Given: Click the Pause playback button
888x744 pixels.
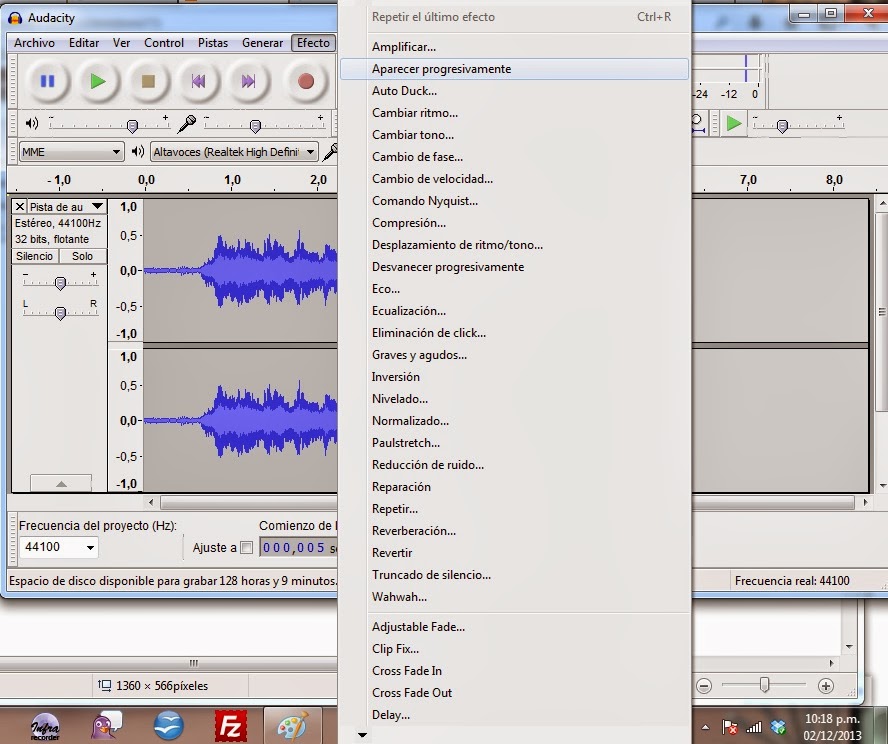Looking at the screenshot, I should [48, 82].
